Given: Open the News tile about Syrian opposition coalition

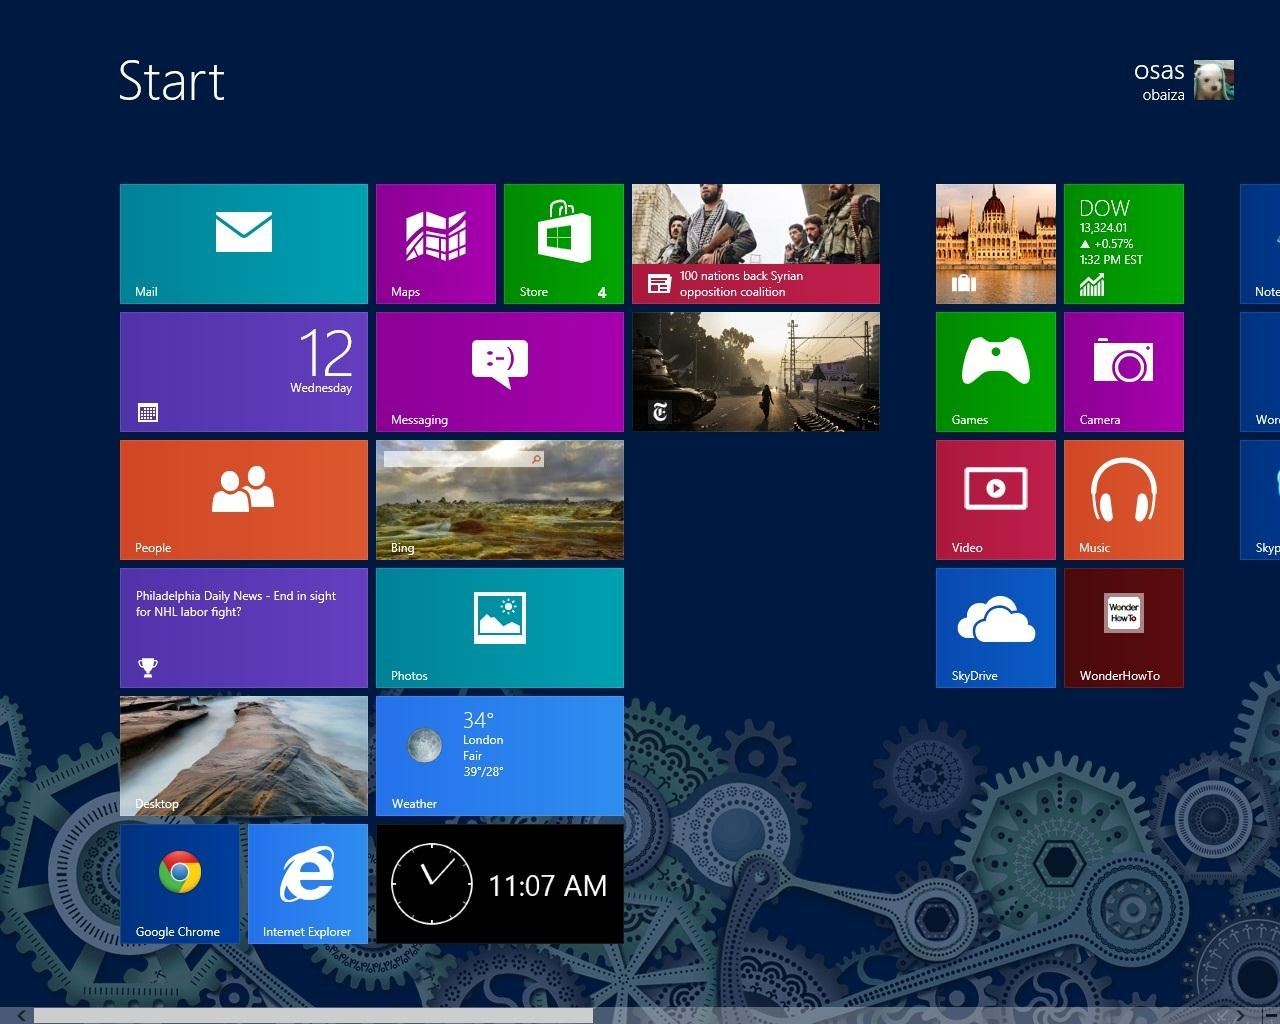Looking at the screenshot, I should coord(756,244).
